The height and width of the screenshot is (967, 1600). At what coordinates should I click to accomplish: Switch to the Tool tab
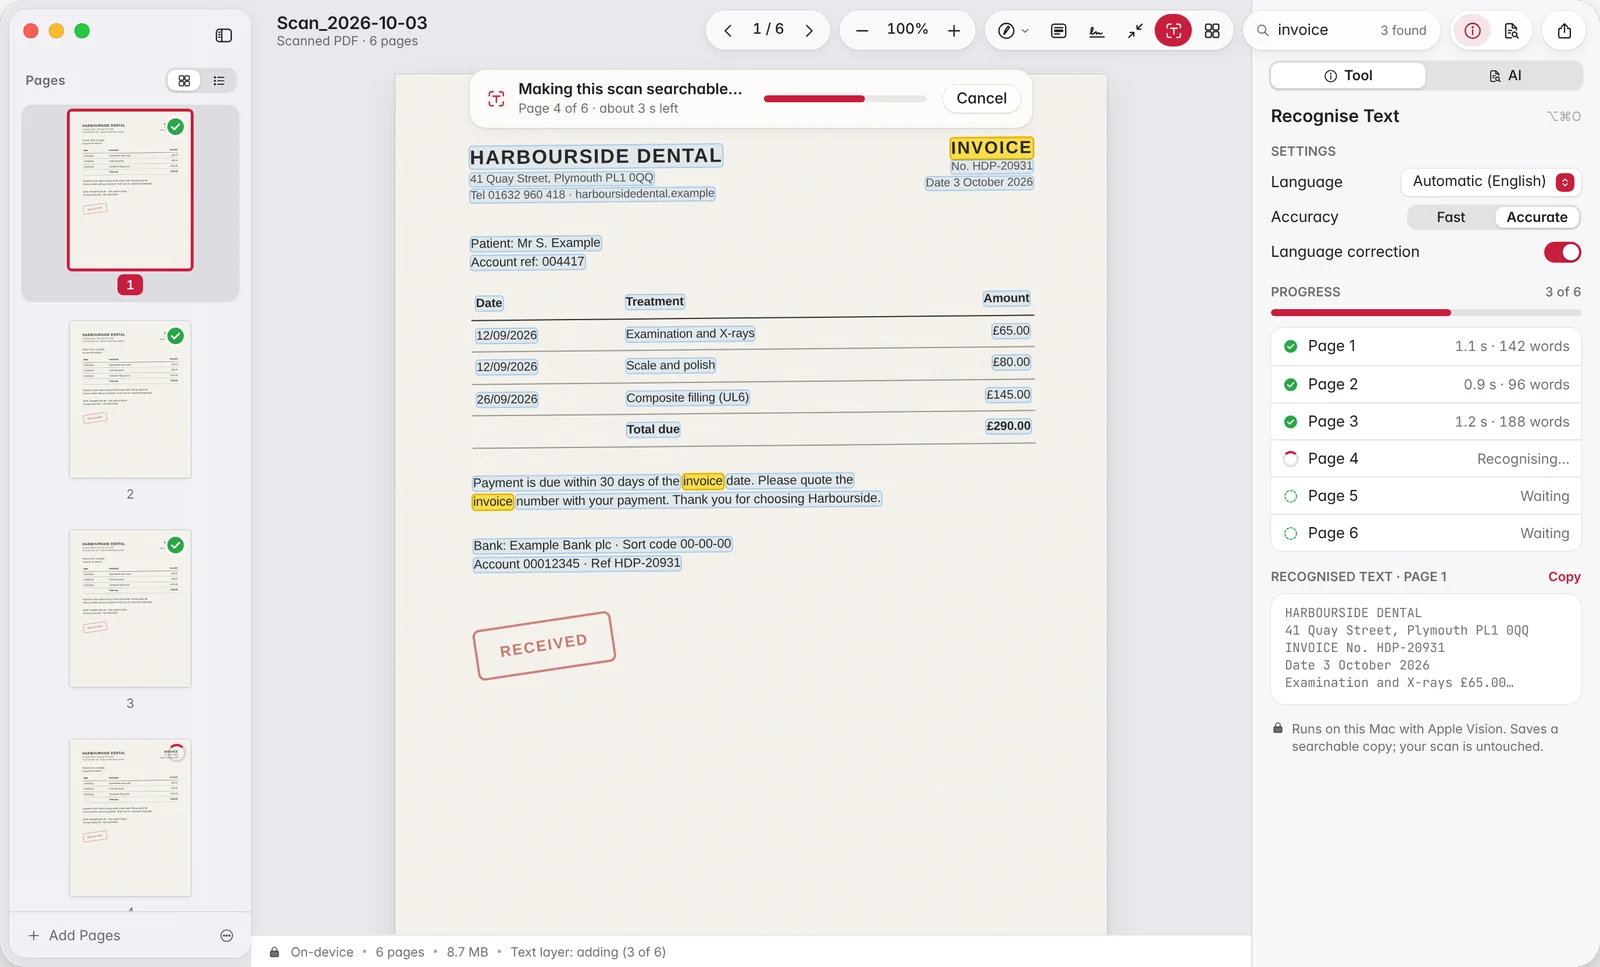1348,76
